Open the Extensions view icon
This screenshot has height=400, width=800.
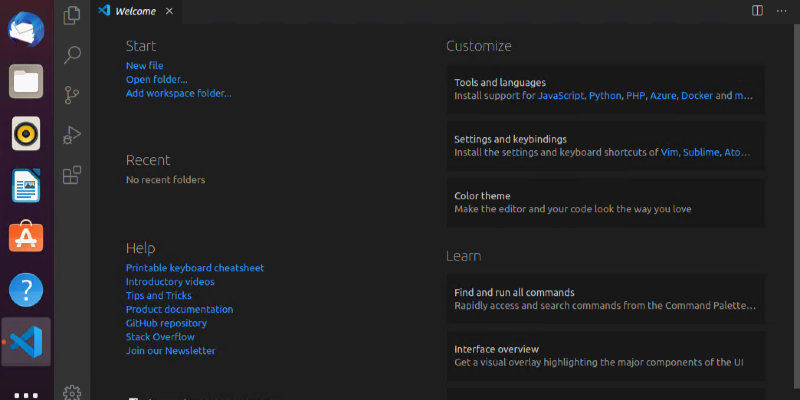[72, 176]
